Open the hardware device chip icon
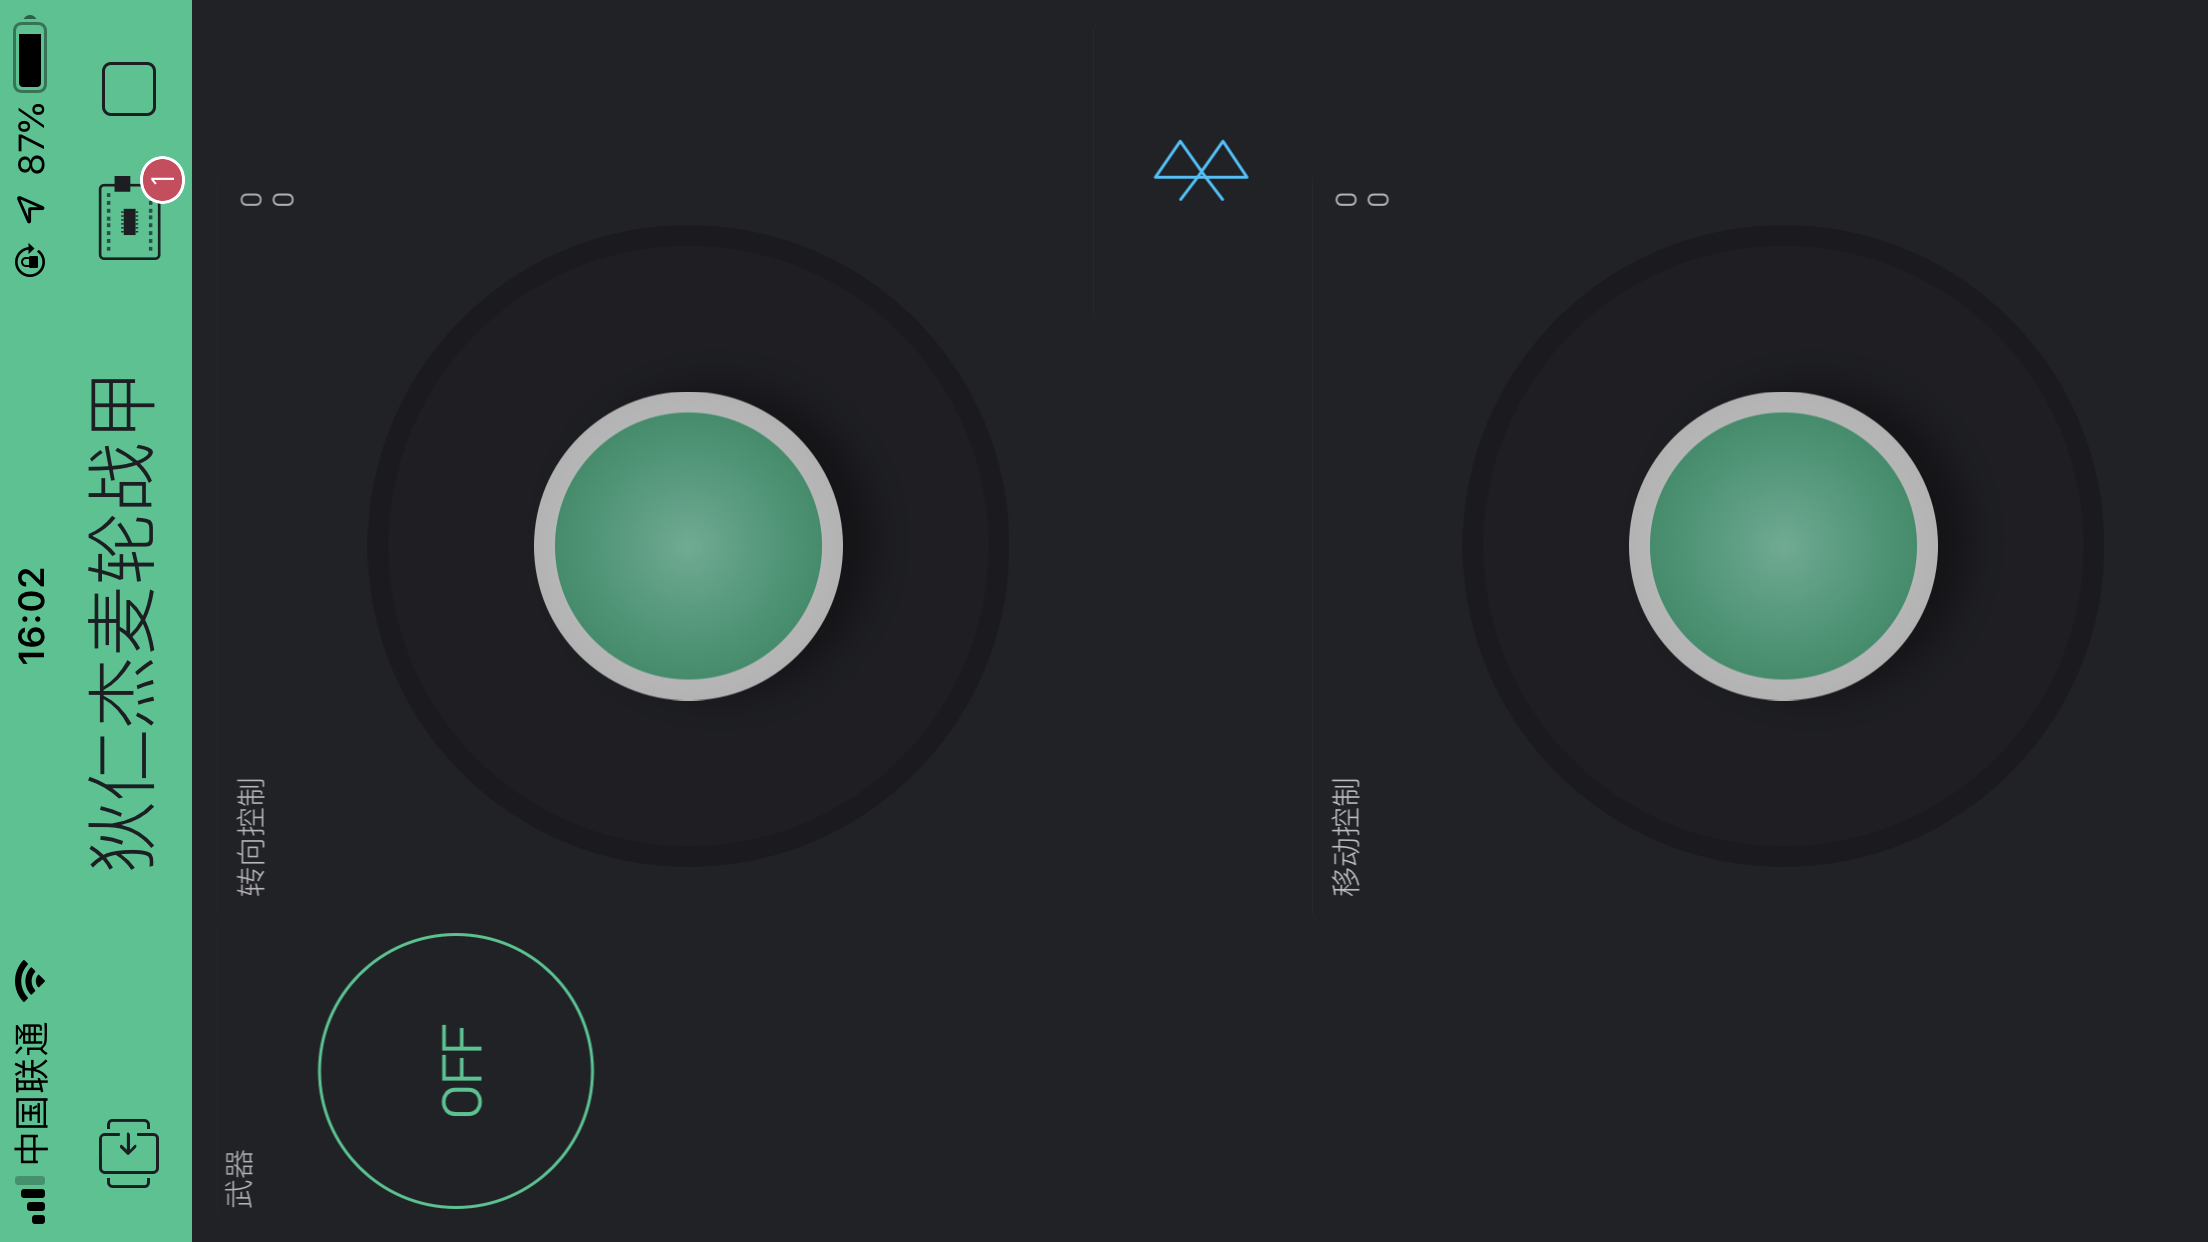The height and width of the screenshot is (1242, 2208). tap(129, 218)
